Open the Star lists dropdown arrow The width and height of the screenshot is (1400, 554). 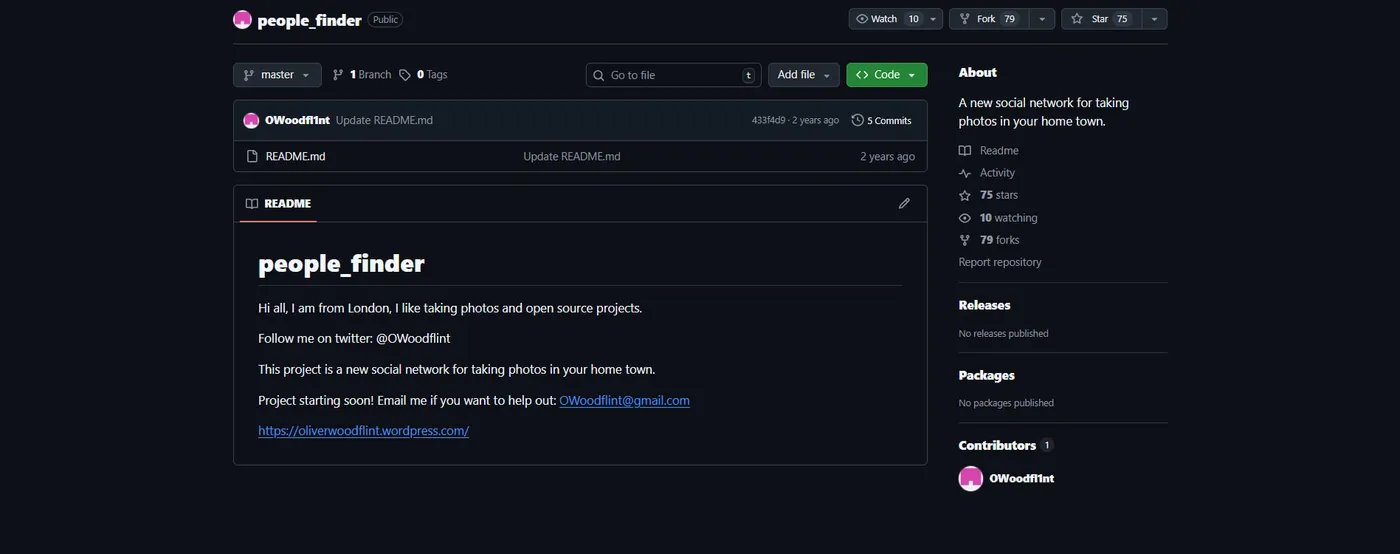(x=1154, y=19)
